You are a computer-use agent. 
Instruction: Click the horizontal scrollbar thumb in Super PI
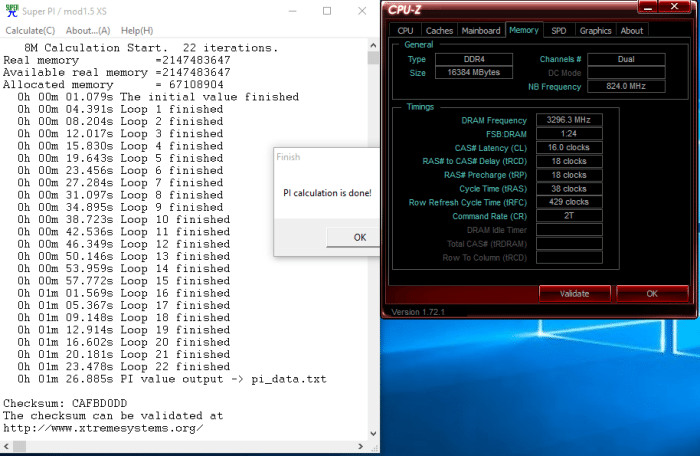coord(19,446)
